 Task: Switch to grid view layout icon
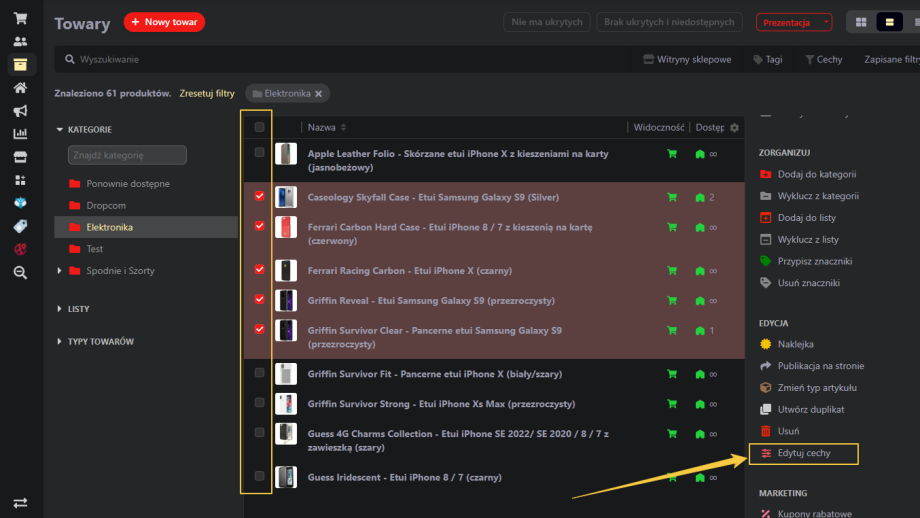coord(861,22)
